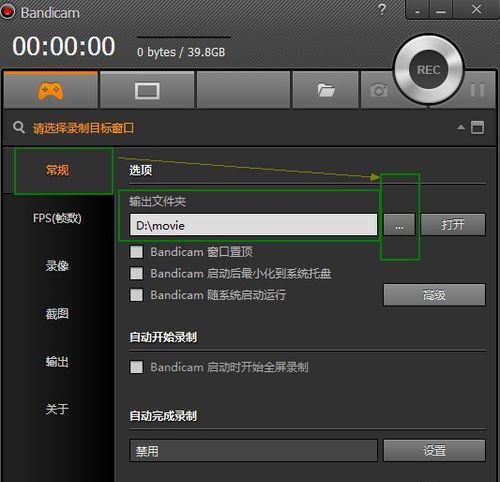Open the 关于 about tab
500x482 pixels.
tap(57, 409)
